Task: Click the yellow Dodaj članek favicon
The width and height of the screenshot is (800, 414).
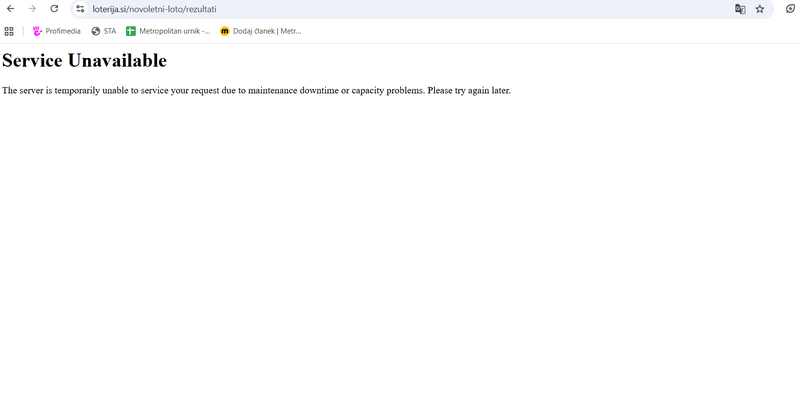Action: [225, 31]
